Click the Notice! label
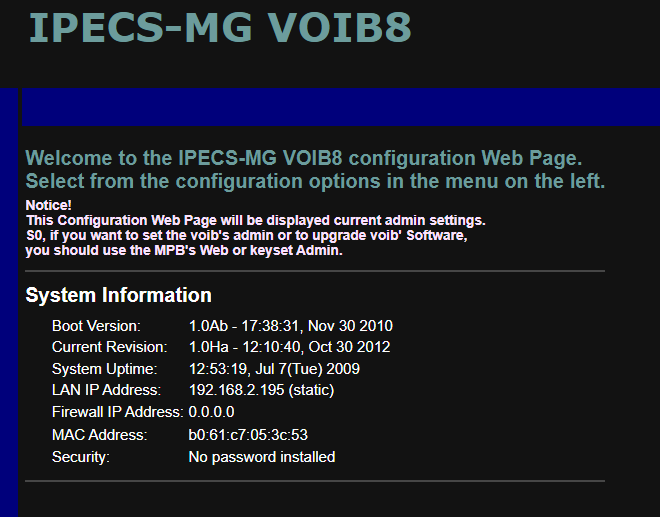This screenshot has height=517, width=660. pyautogui.click(x=48, y=205)
